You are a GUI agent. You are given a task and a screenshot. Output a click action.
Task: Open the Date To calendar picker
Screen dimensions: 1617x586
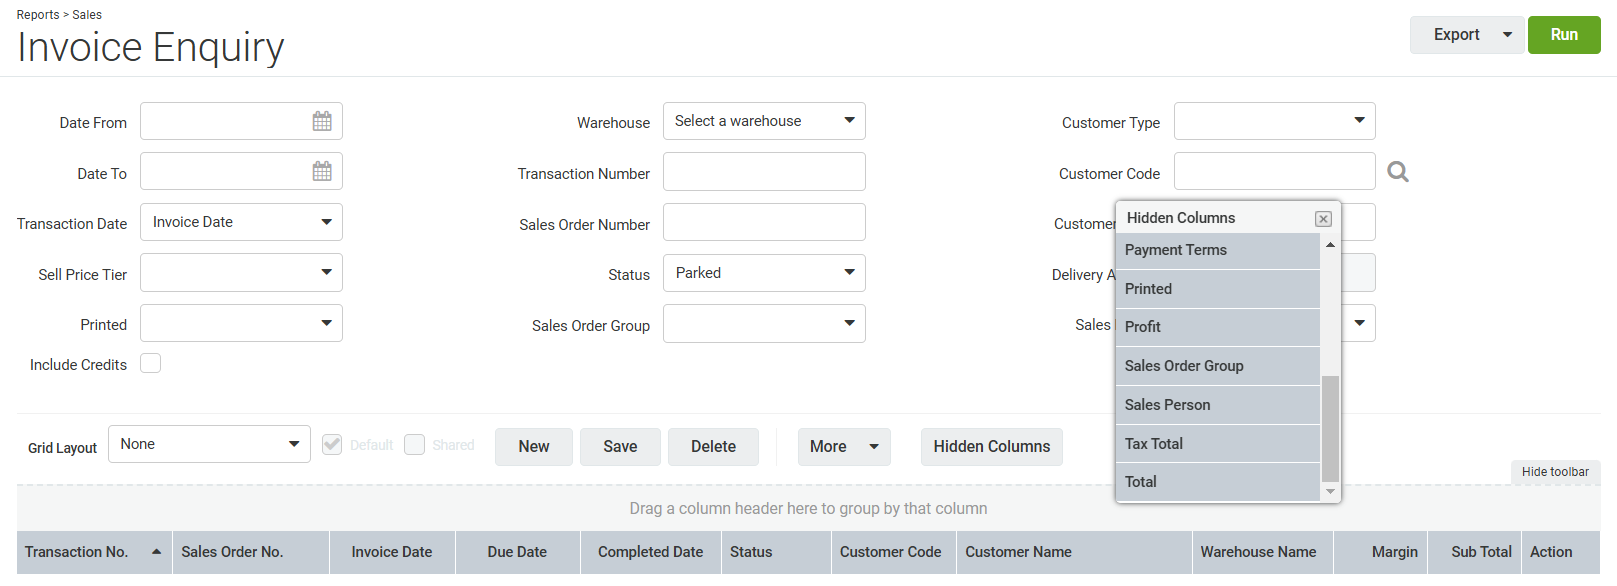click(x=322, y=171)
